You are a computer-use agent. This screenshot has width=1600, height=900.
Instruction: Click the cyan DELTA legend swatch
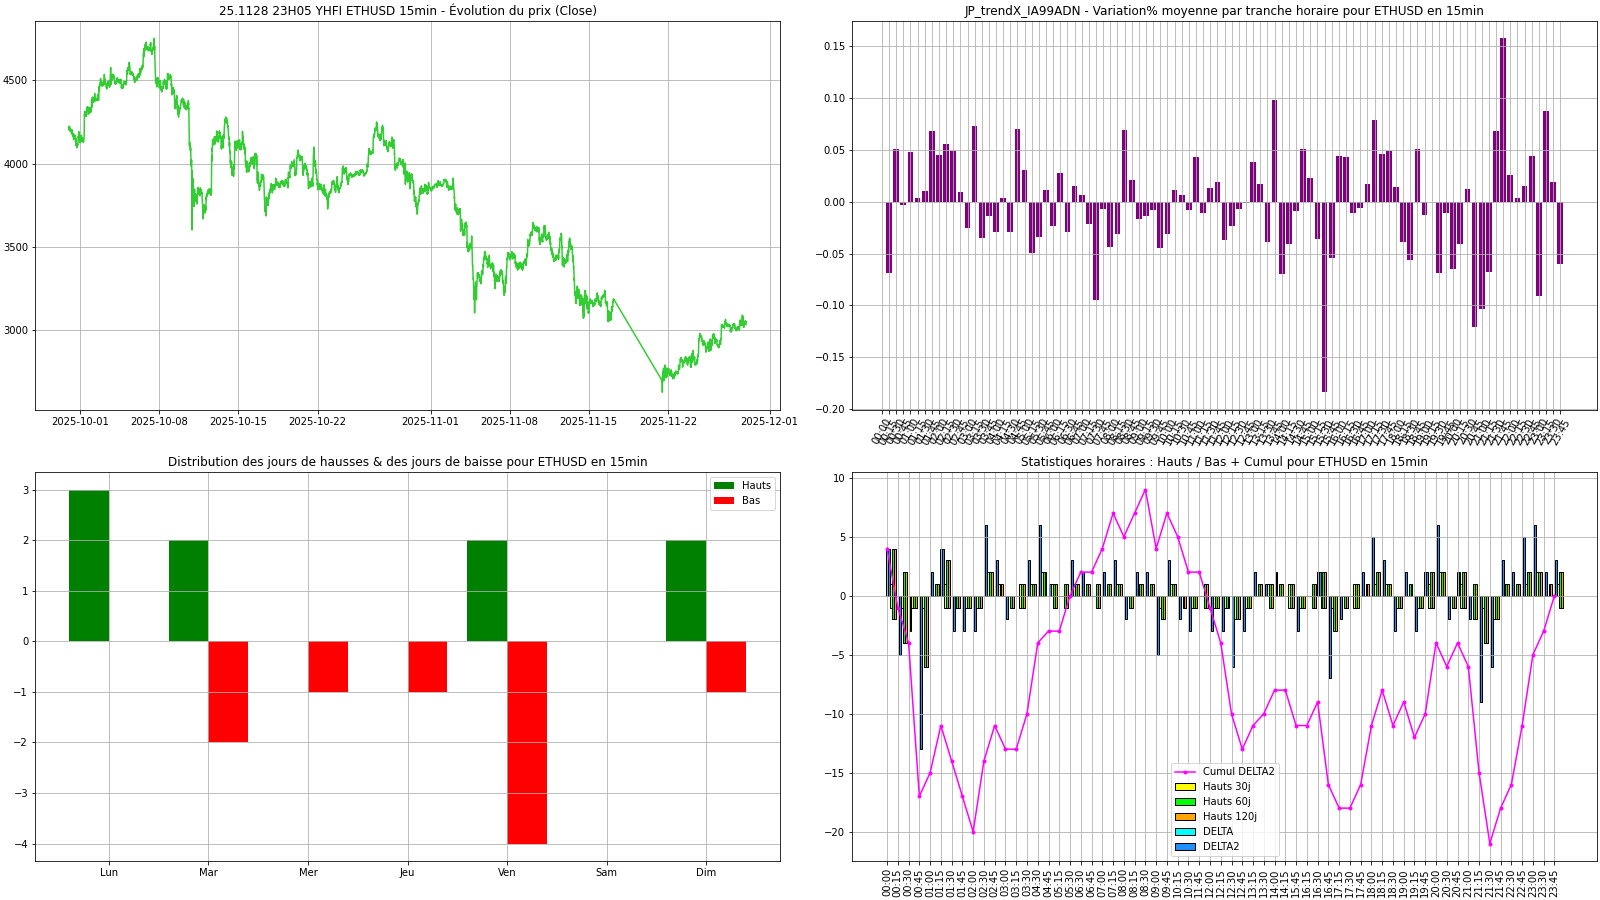(1185, 832)
